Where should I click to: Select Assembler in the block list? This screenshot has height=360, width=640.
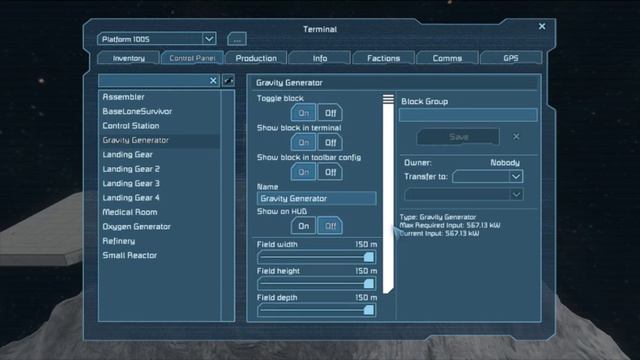click(159, 97)
